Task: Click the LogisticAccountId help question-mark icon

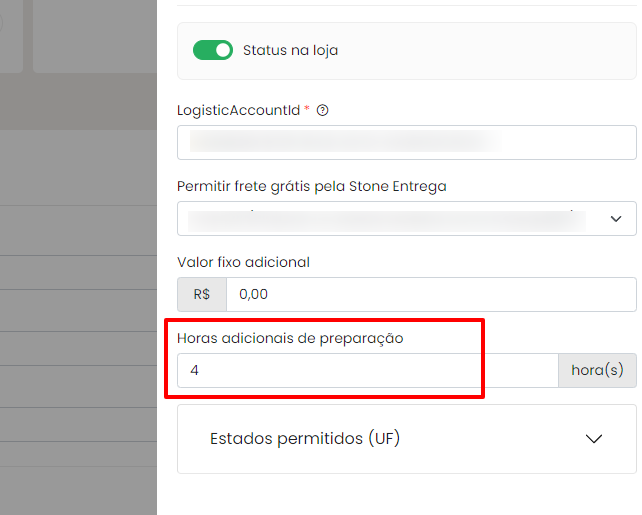Action: 322,111
